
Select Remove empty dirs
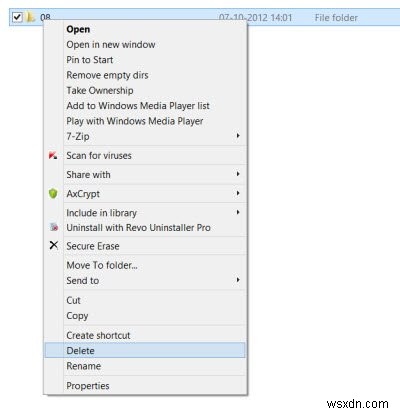coord(145,75)
